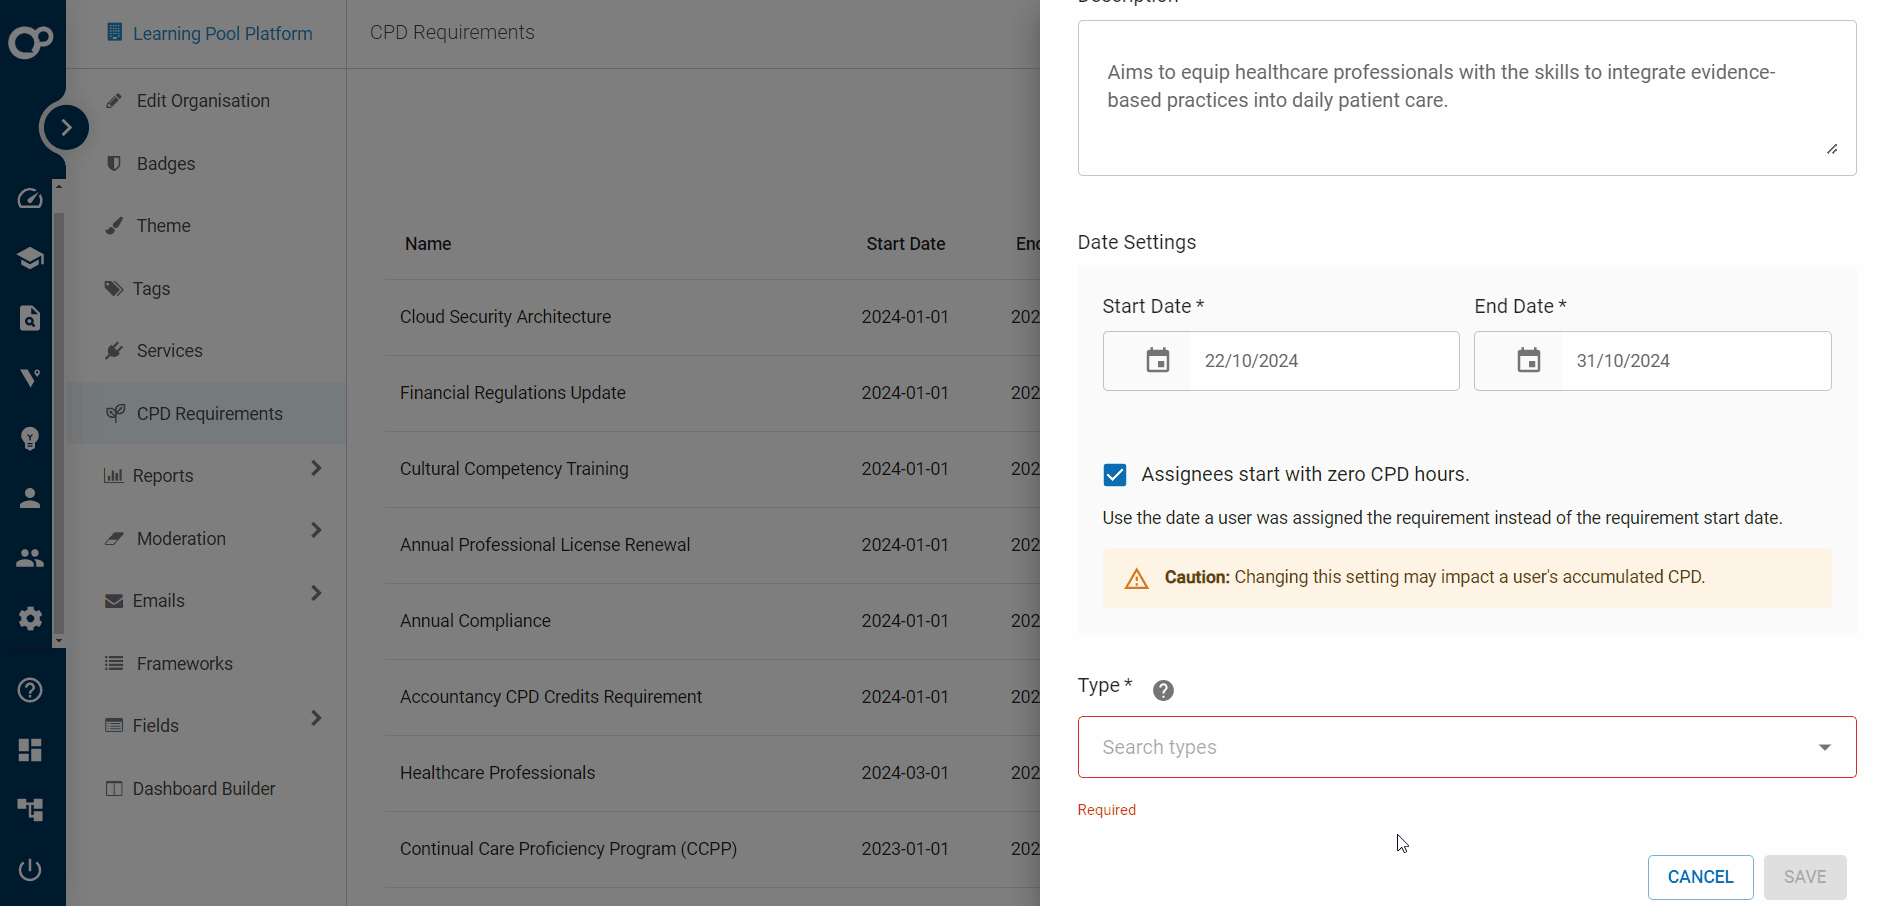
Task: Expand the Reports submenu chevron
Action: [x=316, y=468]
